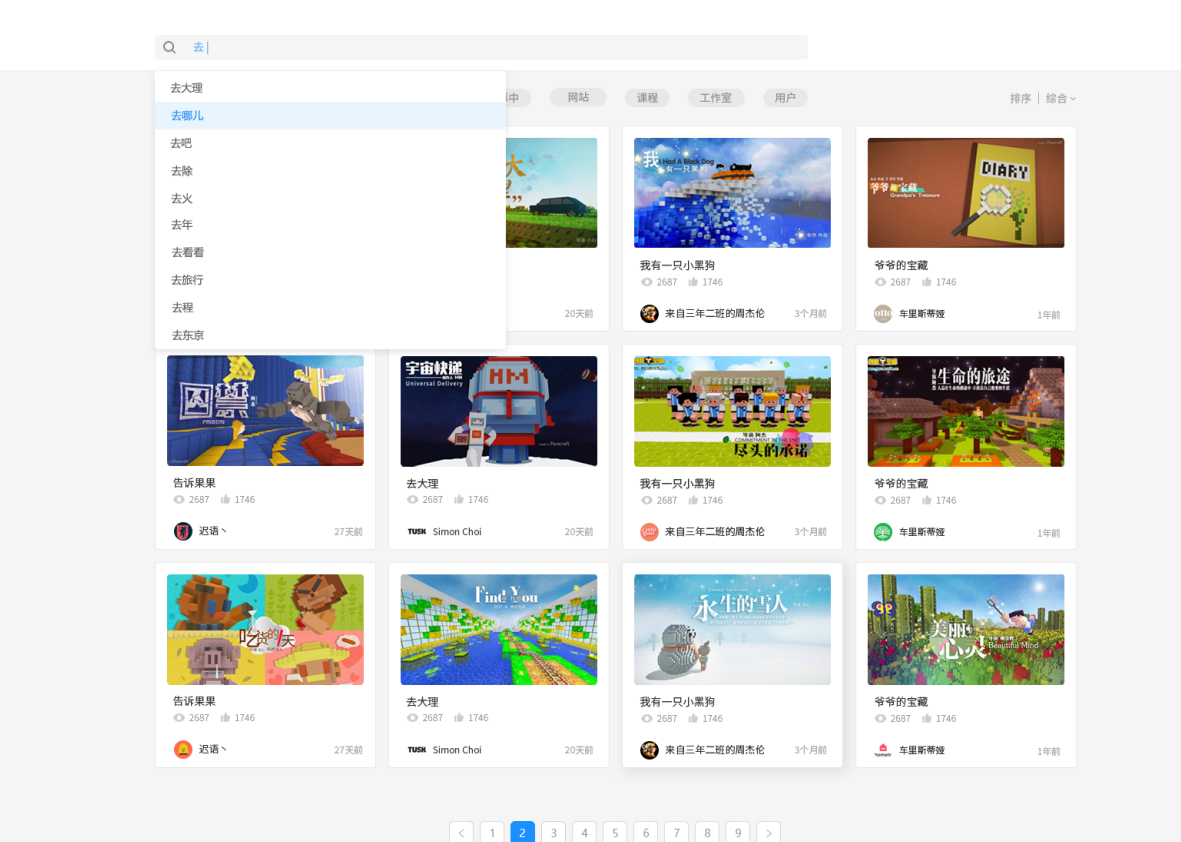Screen dimensions: 1181x842
Task: Open the otto avatar on DIARY card
Action: click(883, 313)
